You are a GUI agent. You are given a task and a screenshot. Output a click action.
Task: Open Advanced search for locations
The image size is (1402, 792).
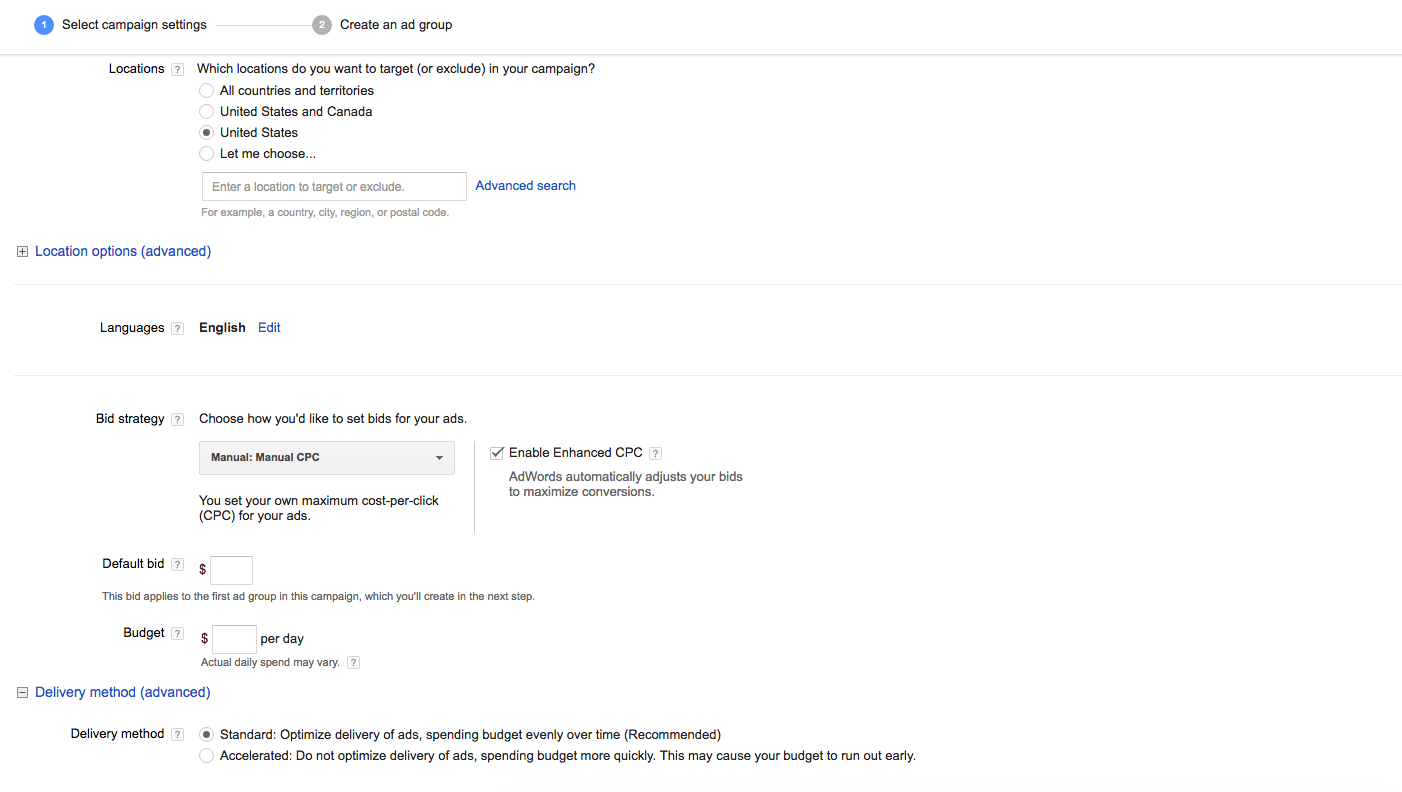[x=525, y=185]
